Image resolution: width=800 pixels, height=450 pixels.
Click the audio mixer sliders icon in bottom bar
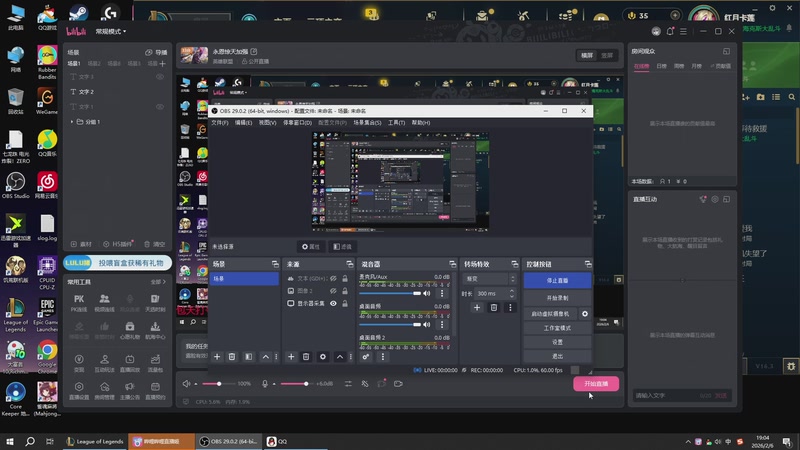[x=348, y=384]
